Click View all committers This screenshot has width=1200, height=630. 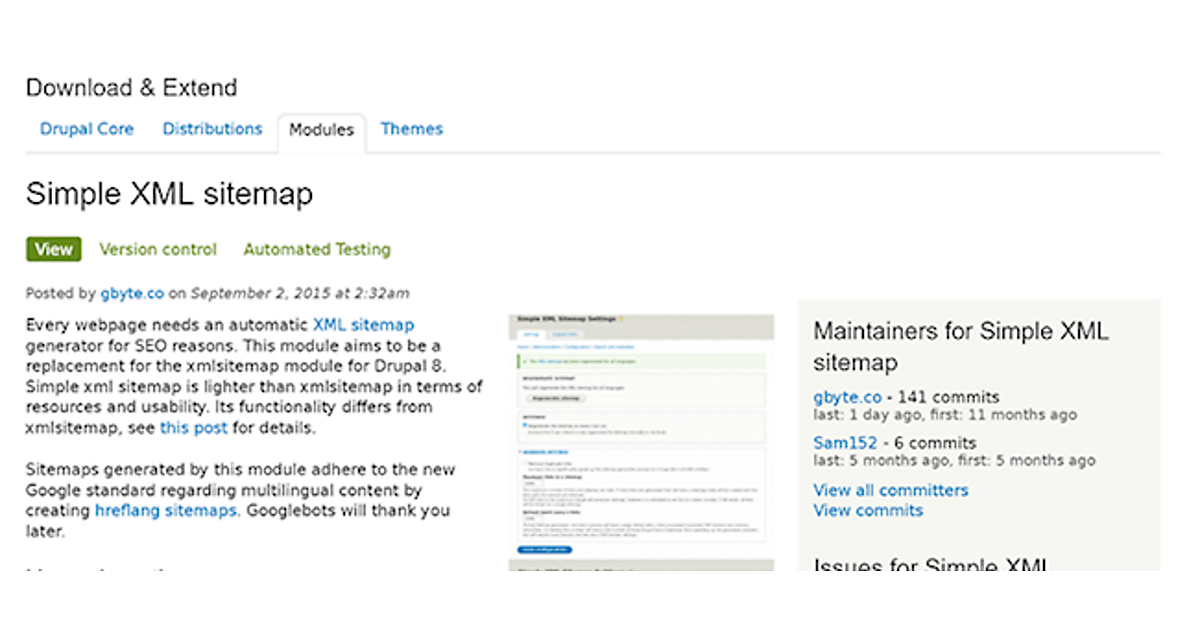(891, 490)
